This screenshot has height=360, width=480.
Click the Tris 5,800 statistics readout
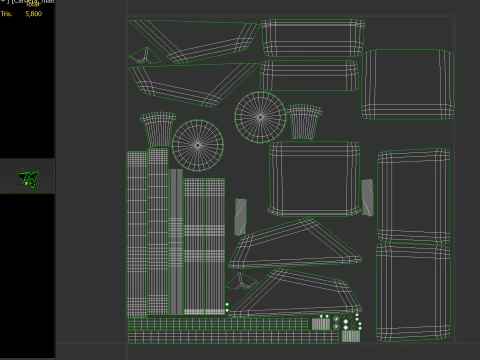click(x=21, y=14)
